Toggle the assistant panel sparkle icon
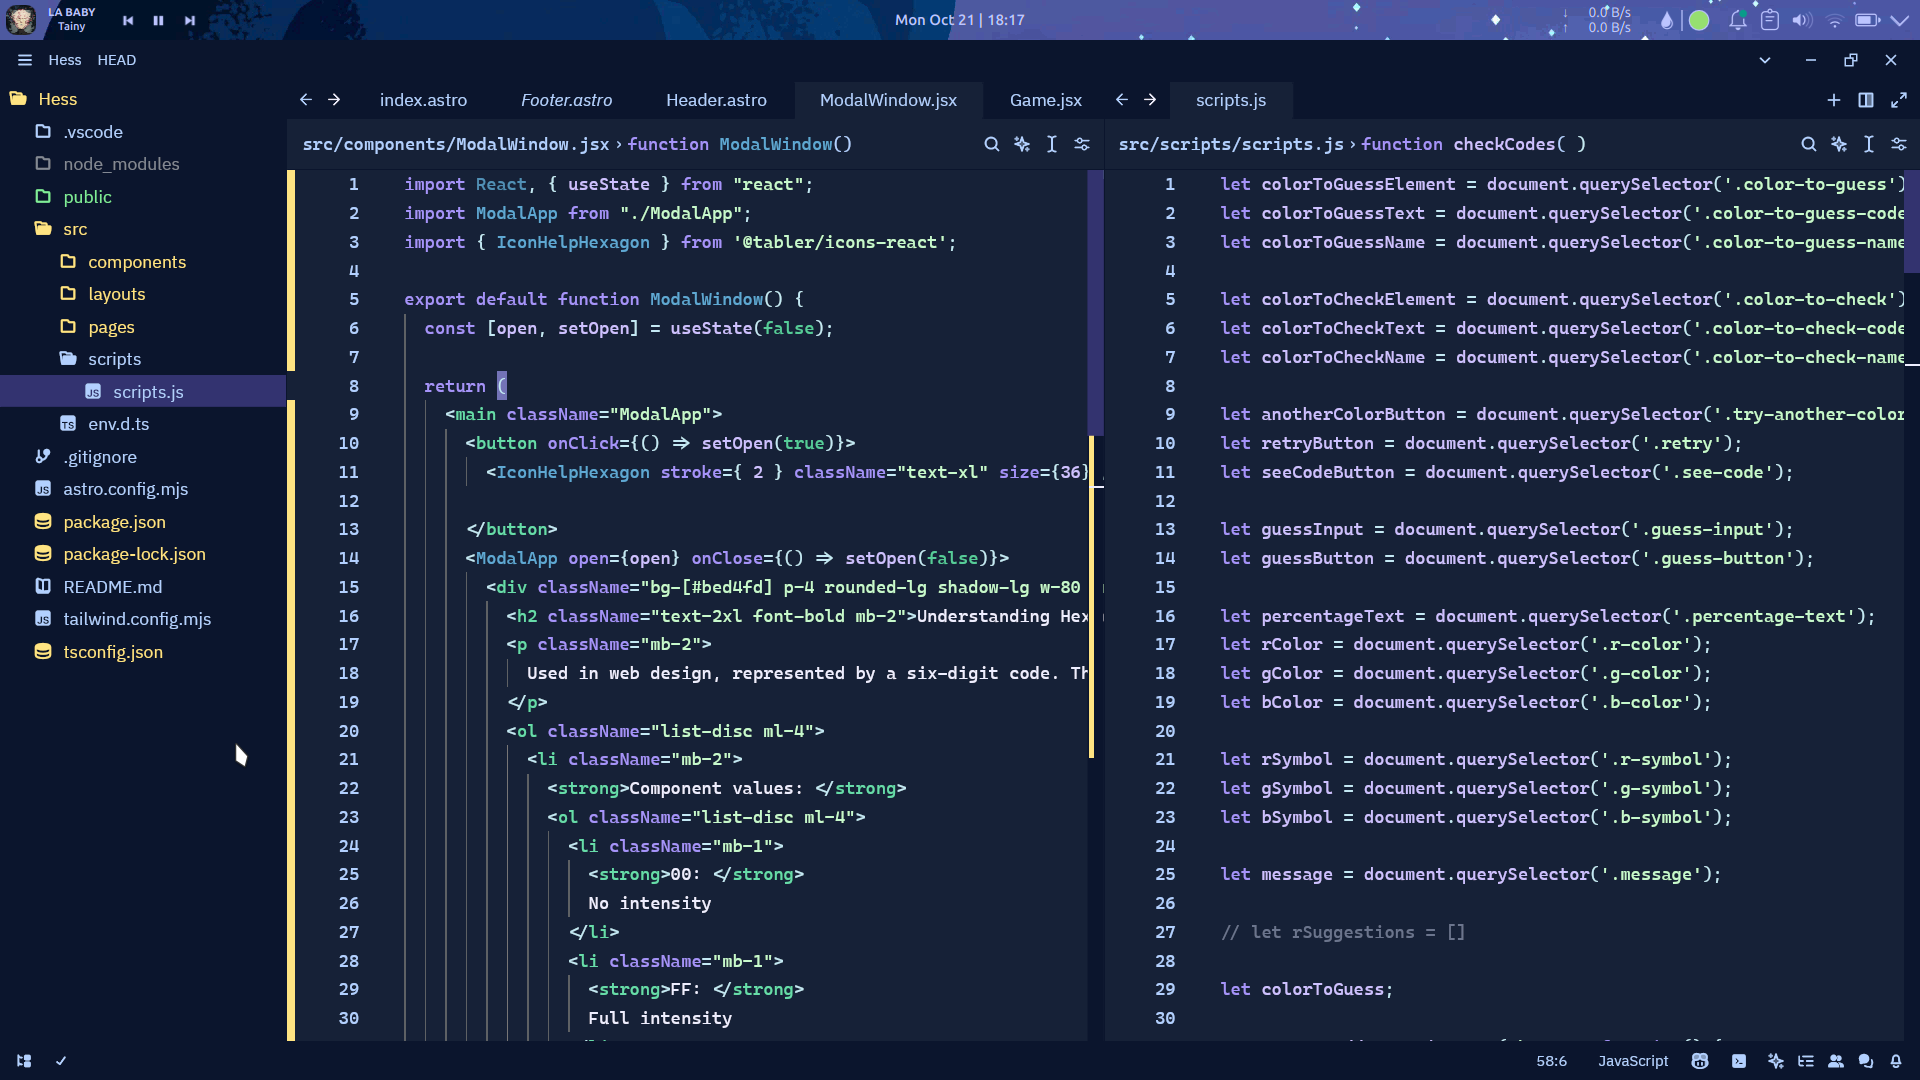 point(1775,1061)
